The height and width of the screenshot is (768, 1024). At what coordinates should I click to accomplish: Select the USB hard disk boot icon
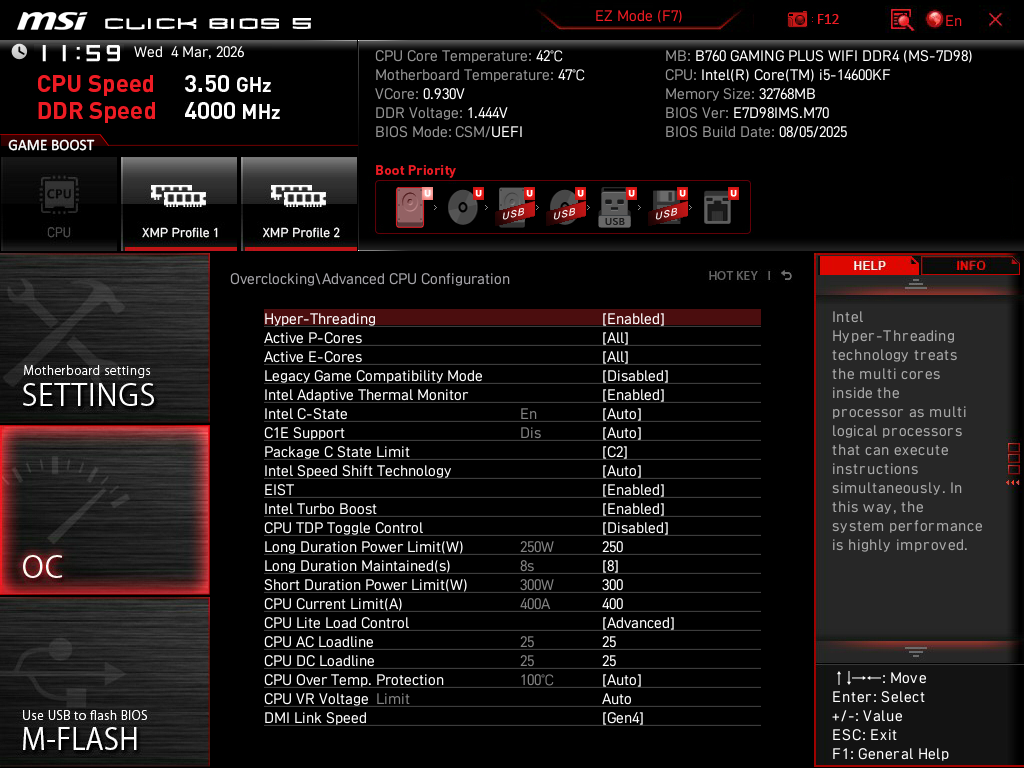(x=516, y=207)
